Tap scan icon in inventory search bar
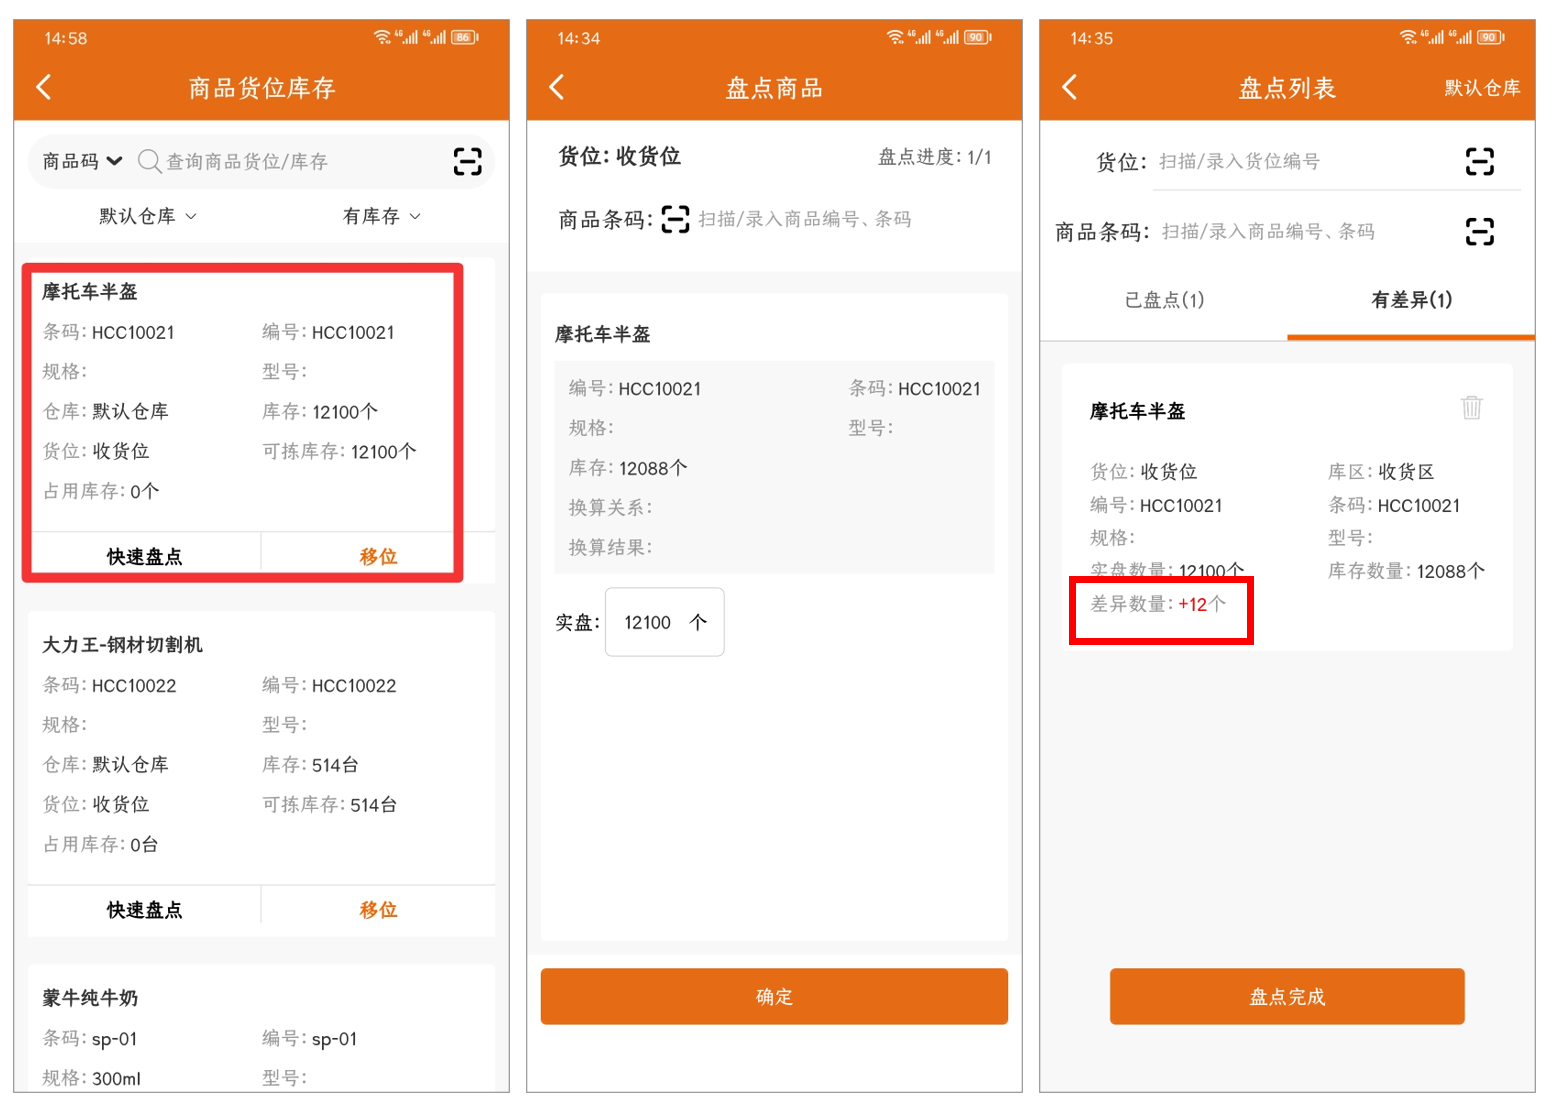This screenshot has width=1553, height=1105. click(x=467, y=161)
